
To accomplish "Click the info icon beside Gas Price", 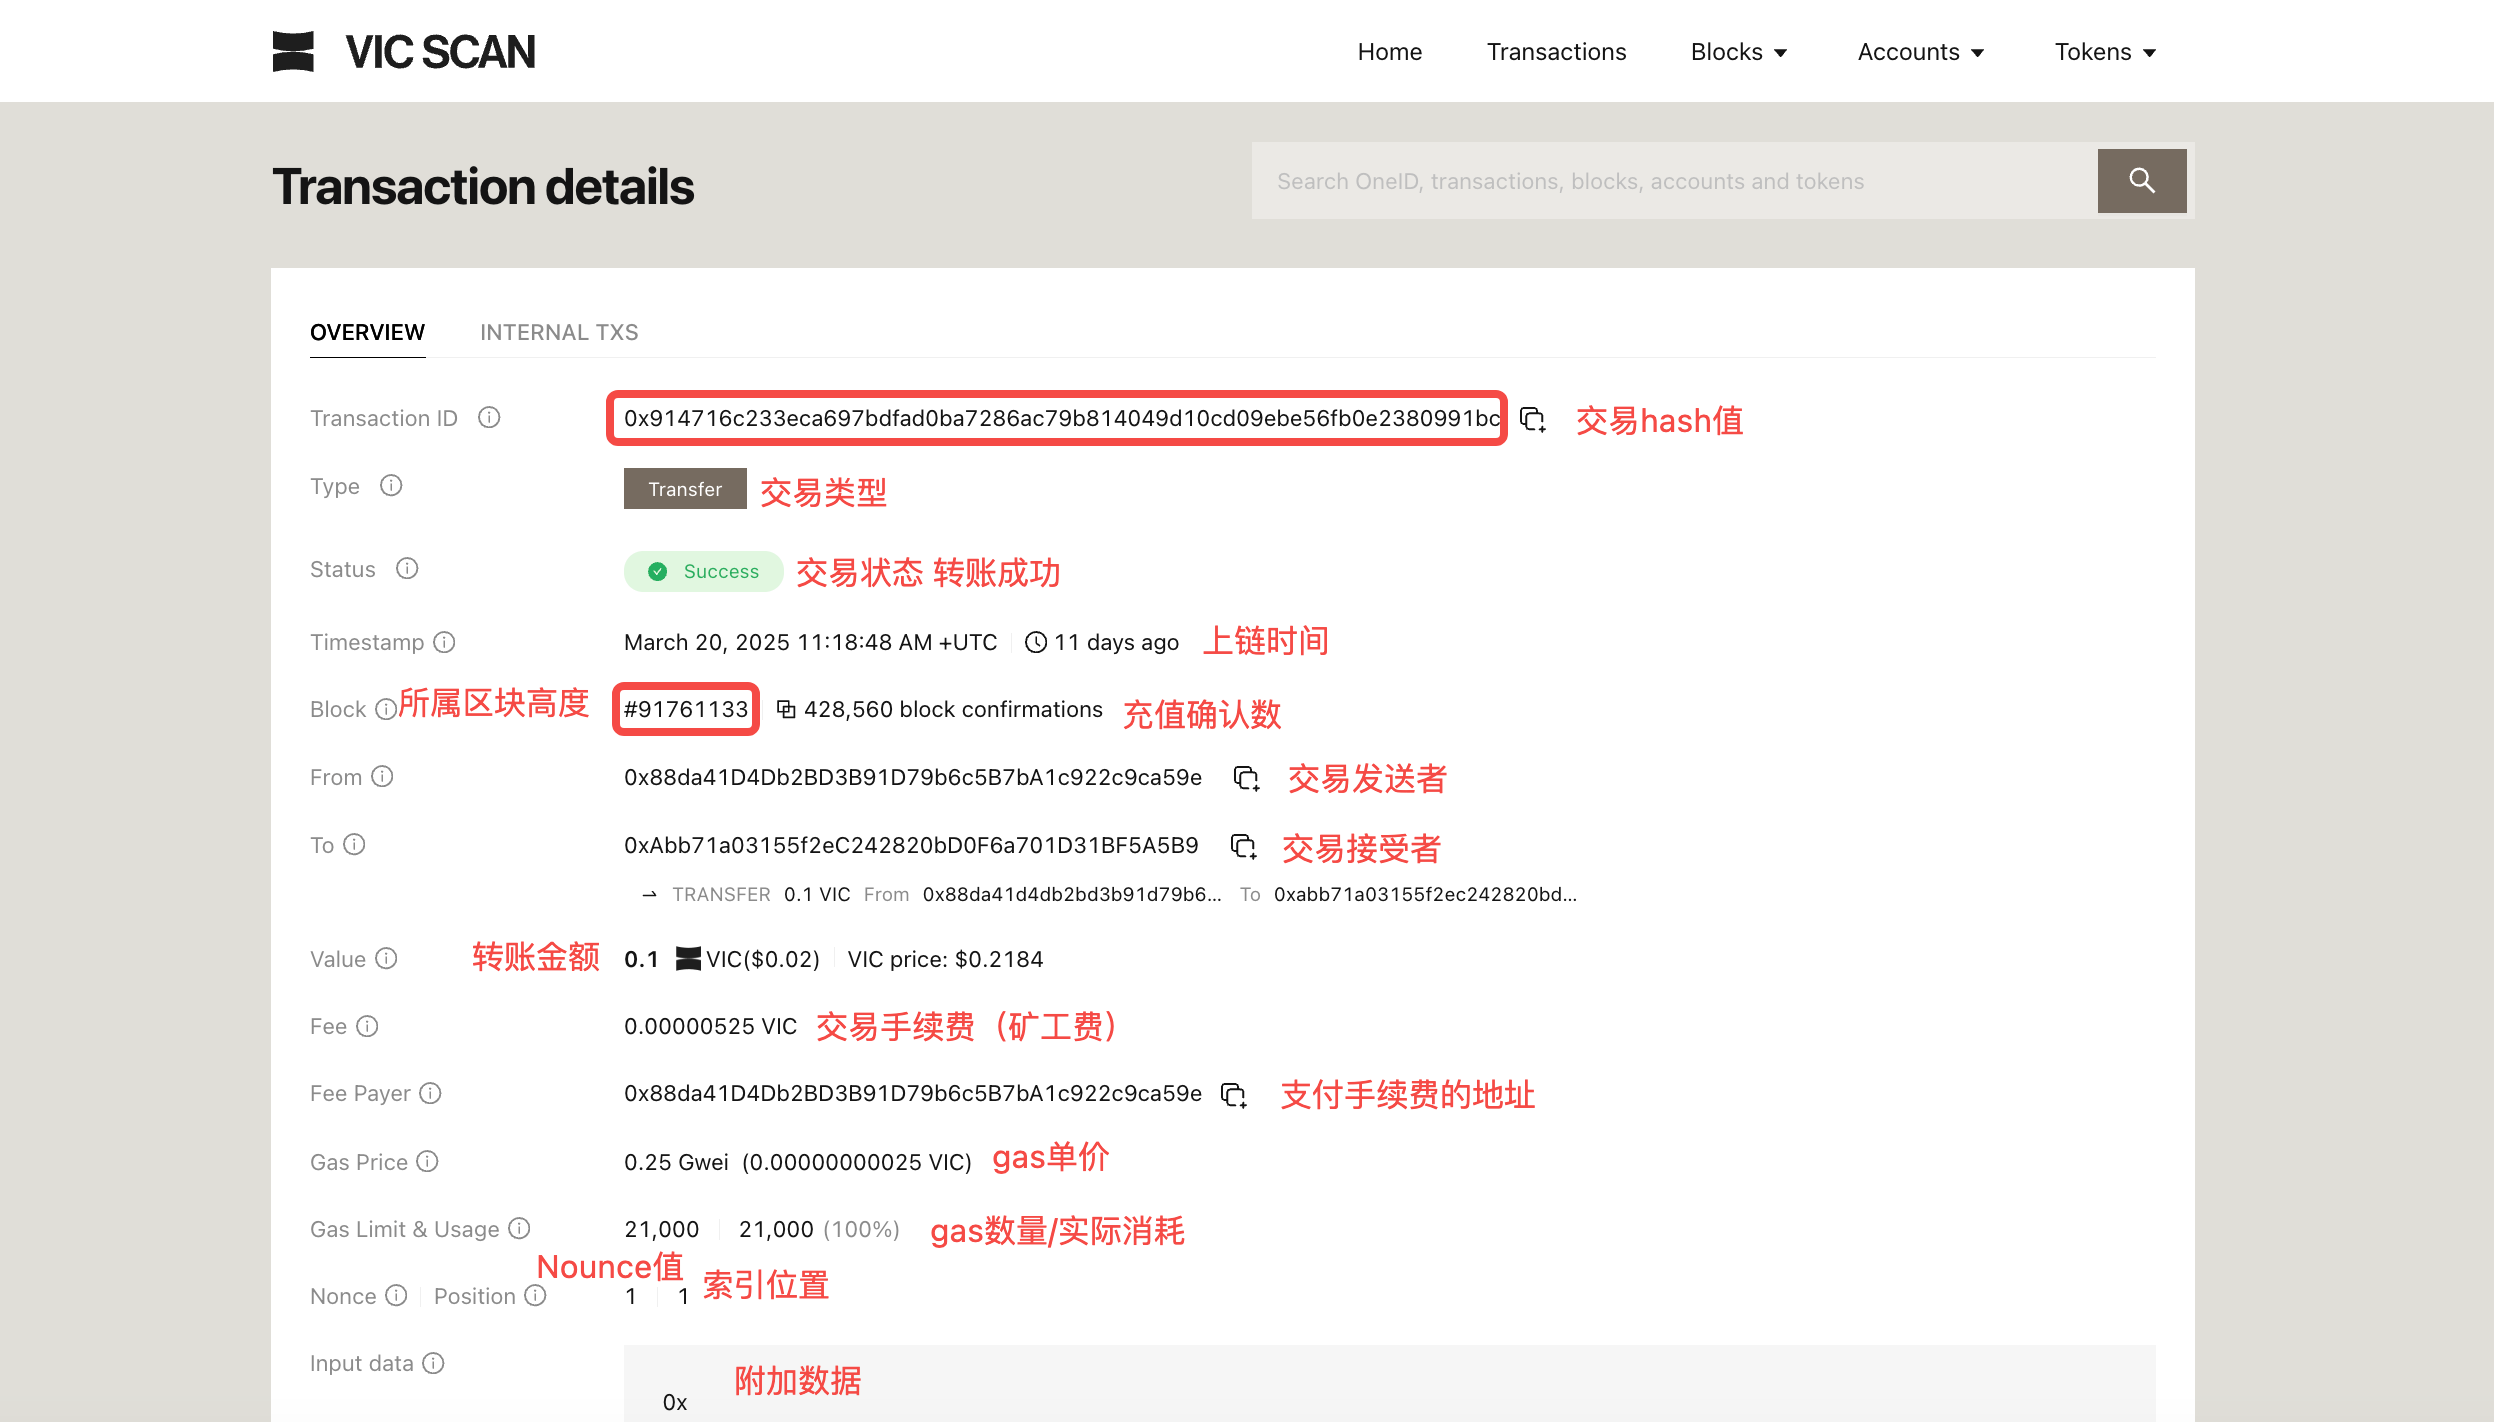I will [x=429, y=1162].
